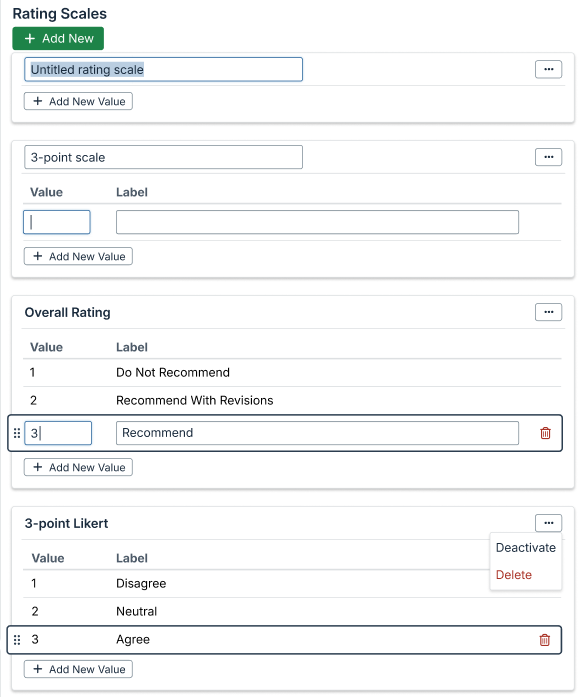Select the Do Not Recommend row
This screenshot has height=697, width=582.
coord(292,373)
